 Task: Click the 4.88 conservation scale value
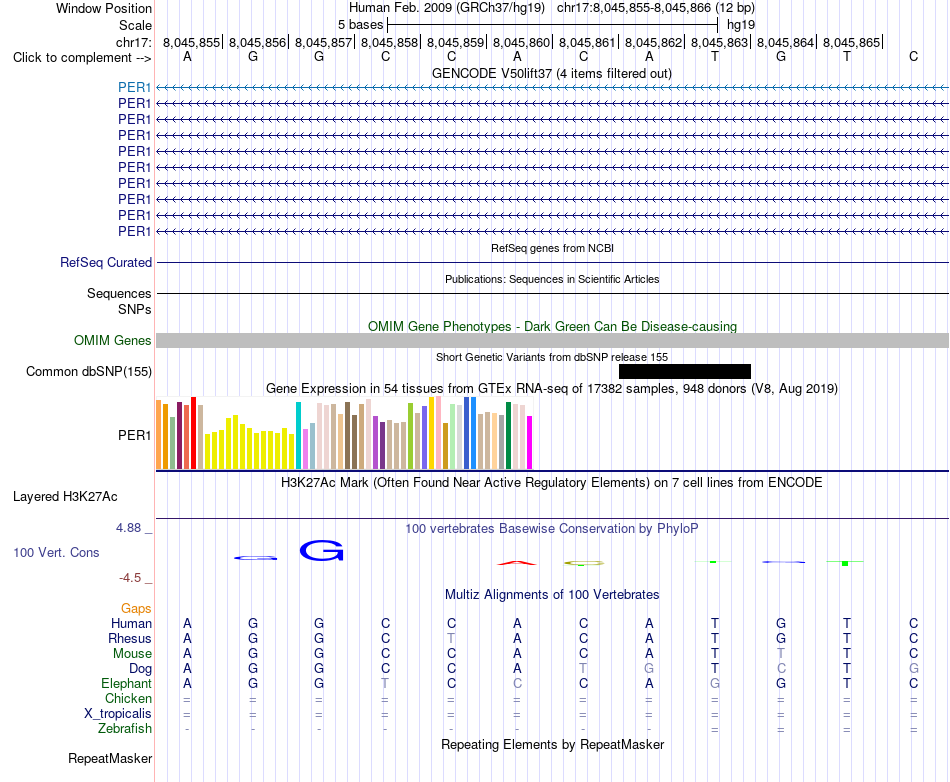coord(128,528)
